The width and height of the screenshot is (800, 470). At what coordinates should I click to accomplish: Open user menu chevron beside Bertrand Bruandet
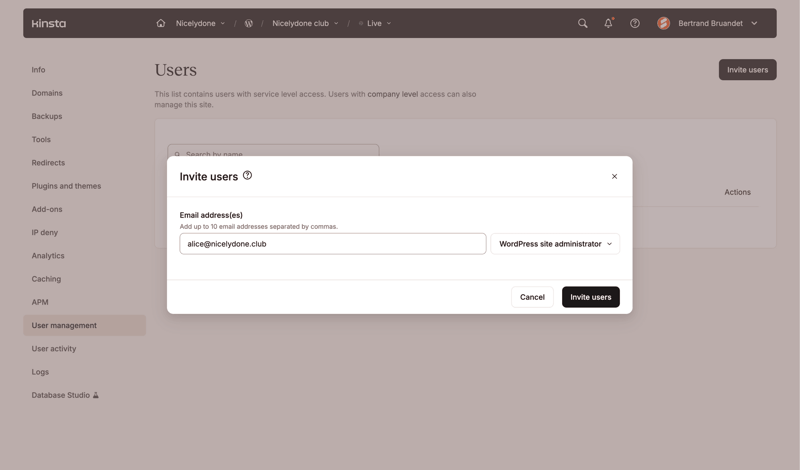pos(754,23)
